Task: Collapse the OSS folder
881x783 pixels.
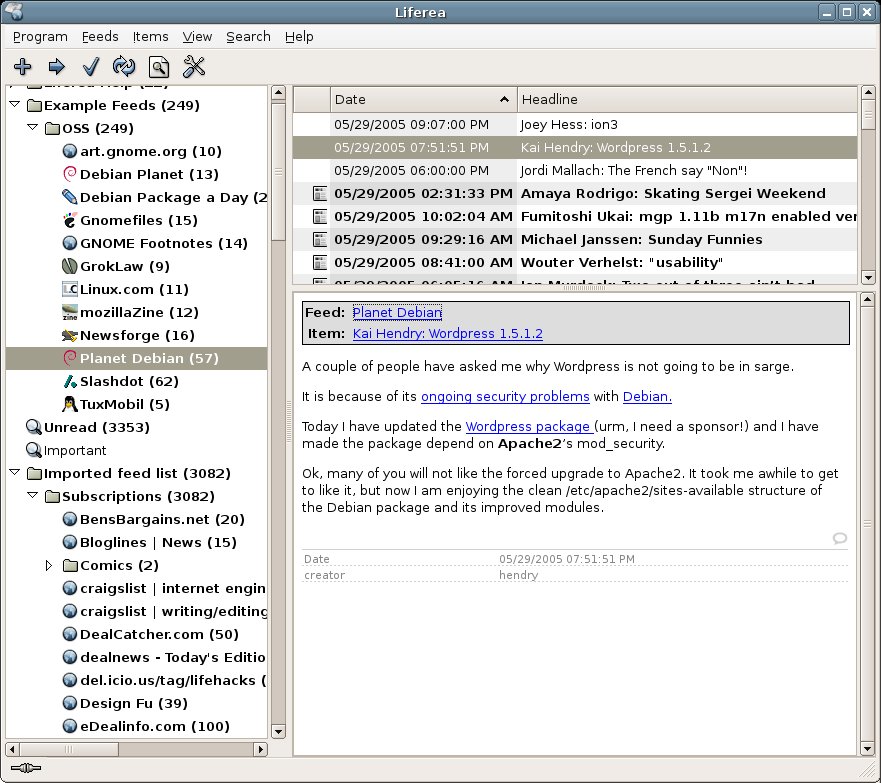Action: [33, 128]
